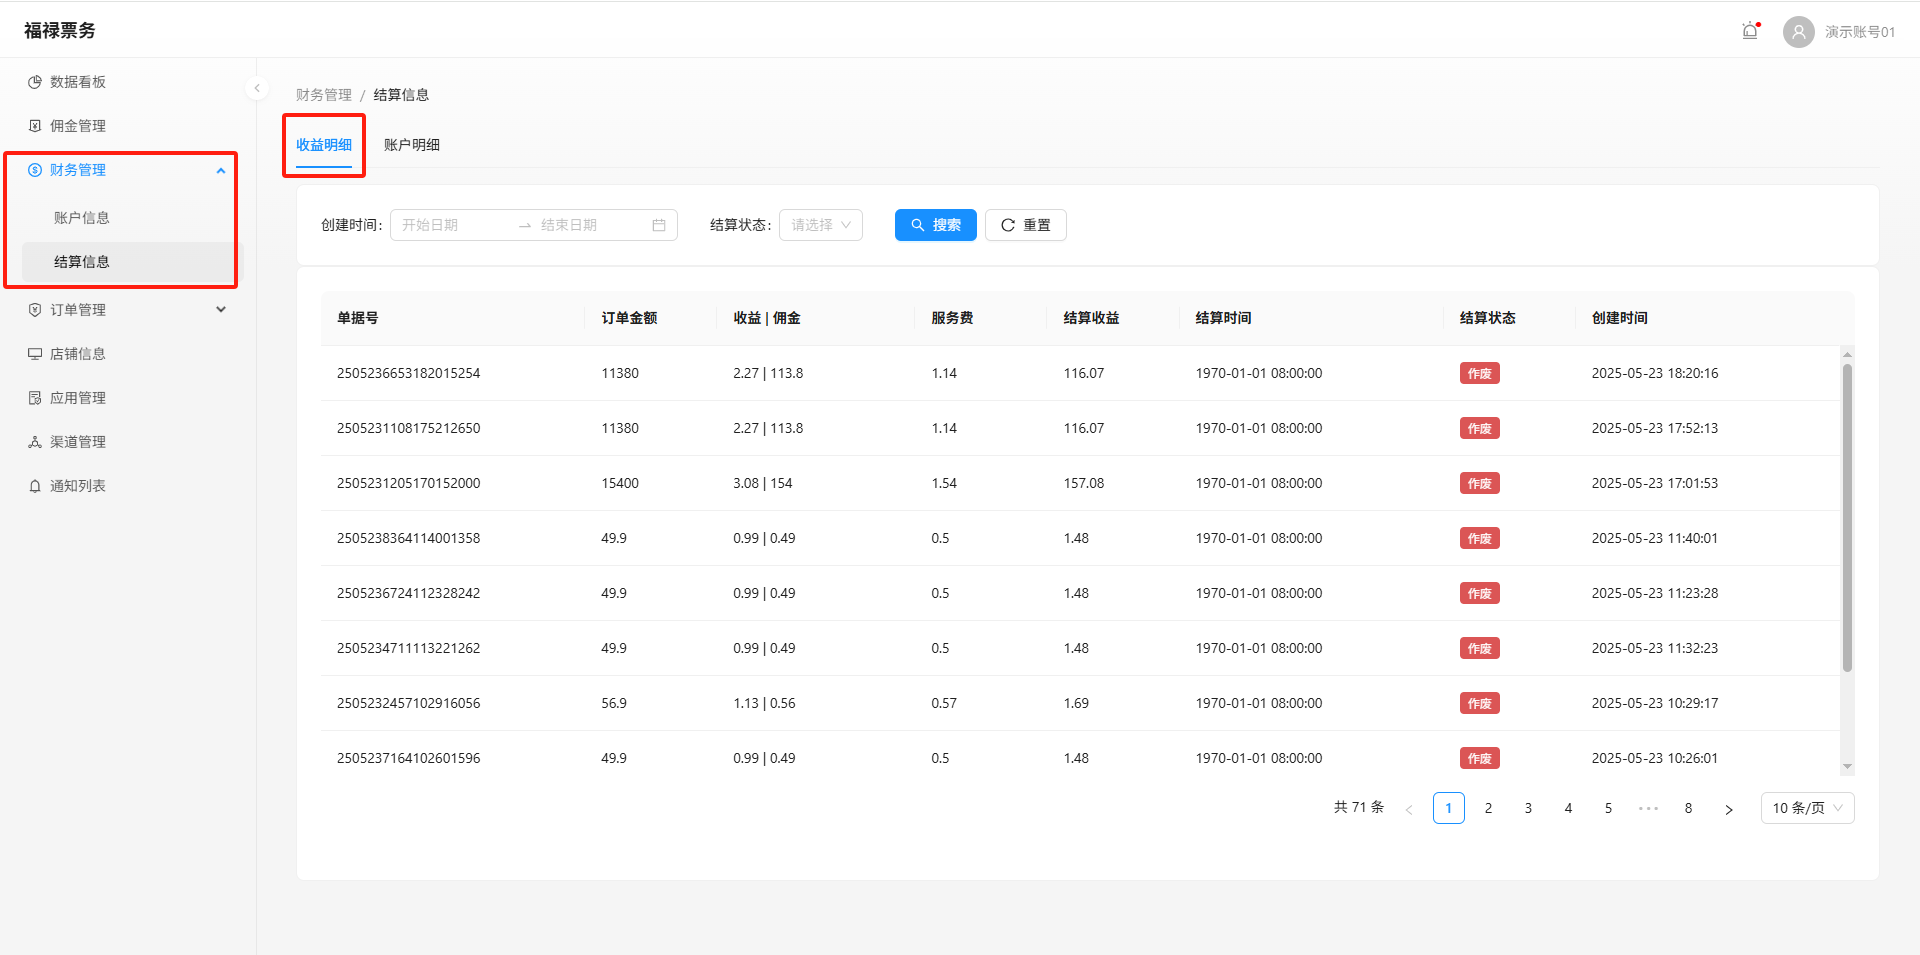Open the 结算状态 dropdown
The width and height of the screenshot is (1920, 955).
pos(820,225)
